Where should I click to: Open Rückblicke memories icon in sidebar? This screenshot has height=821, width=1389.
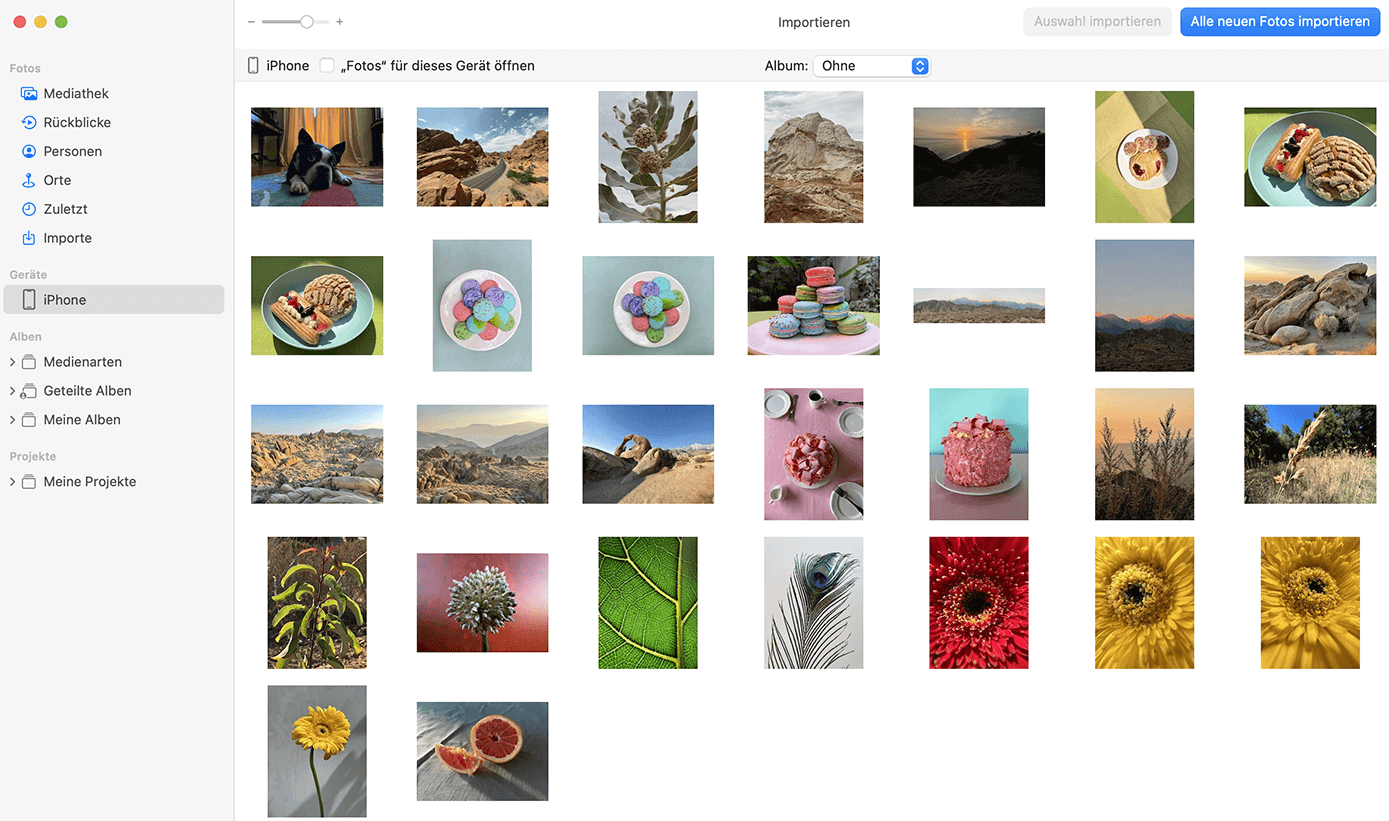coord(29,123)
